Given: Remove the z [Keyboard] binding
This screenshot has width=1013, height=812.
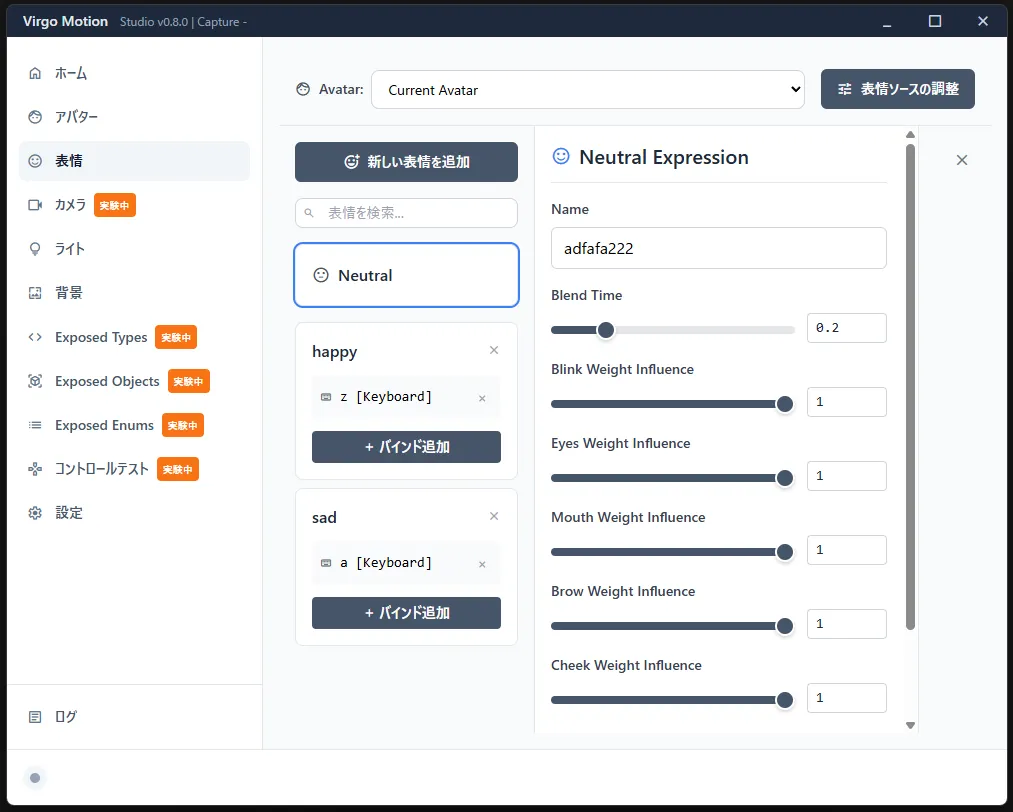Looking at the screenshot, I should point(482,398).
